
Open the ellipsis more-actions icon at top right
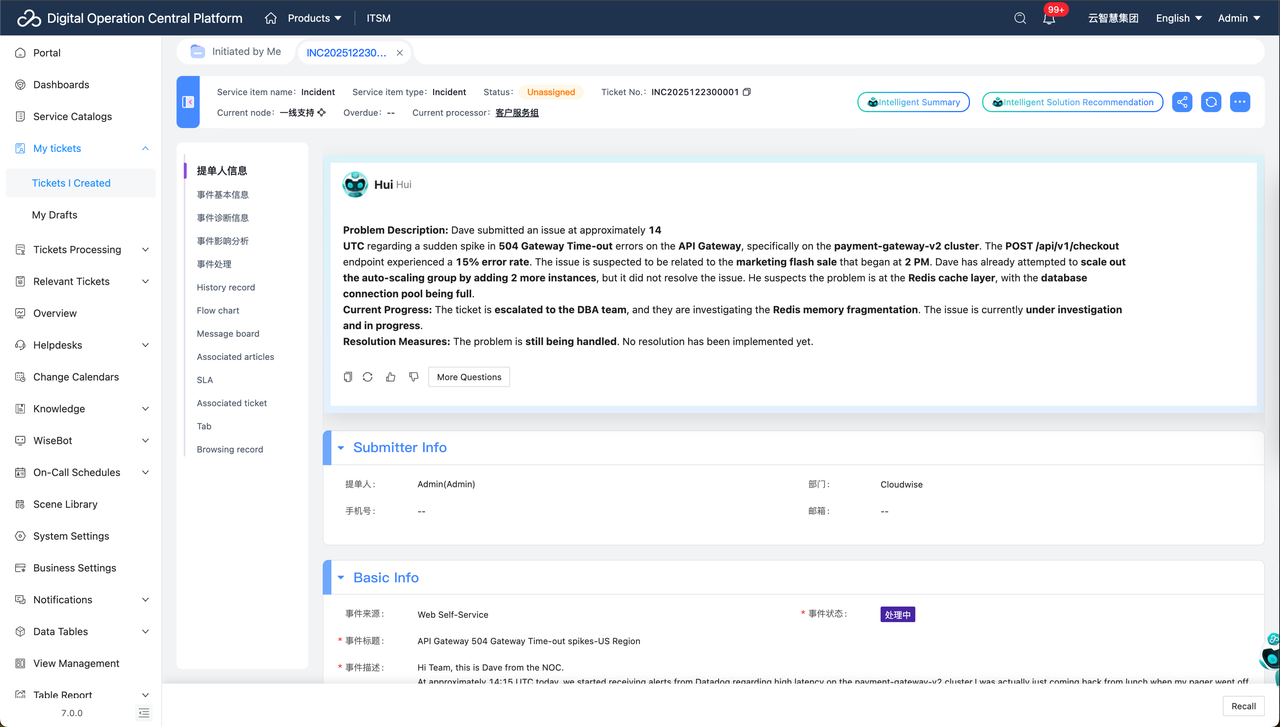tap(1240, 102)
